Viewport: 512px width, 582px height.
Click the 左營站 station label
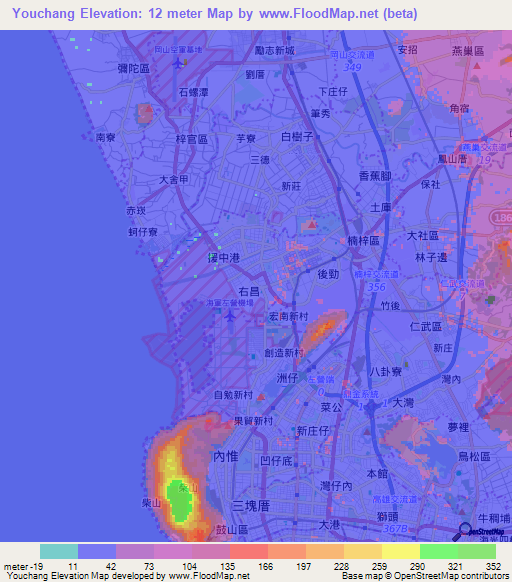321,379
